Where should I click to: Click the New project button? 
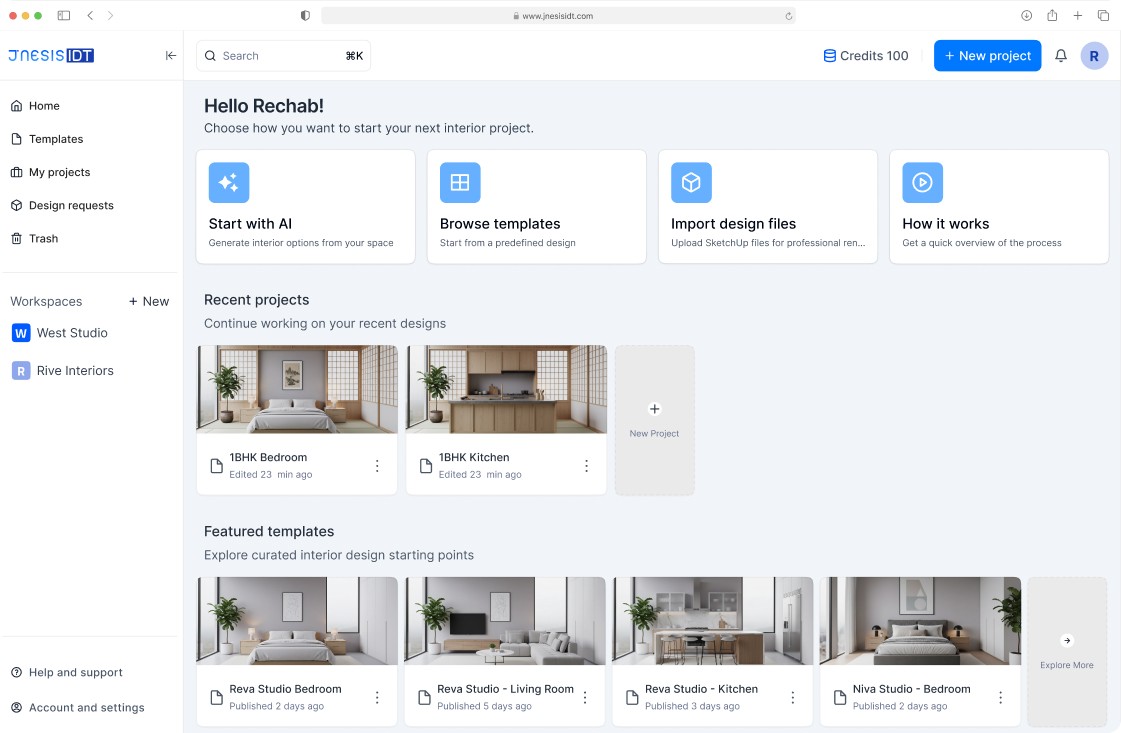987,55
